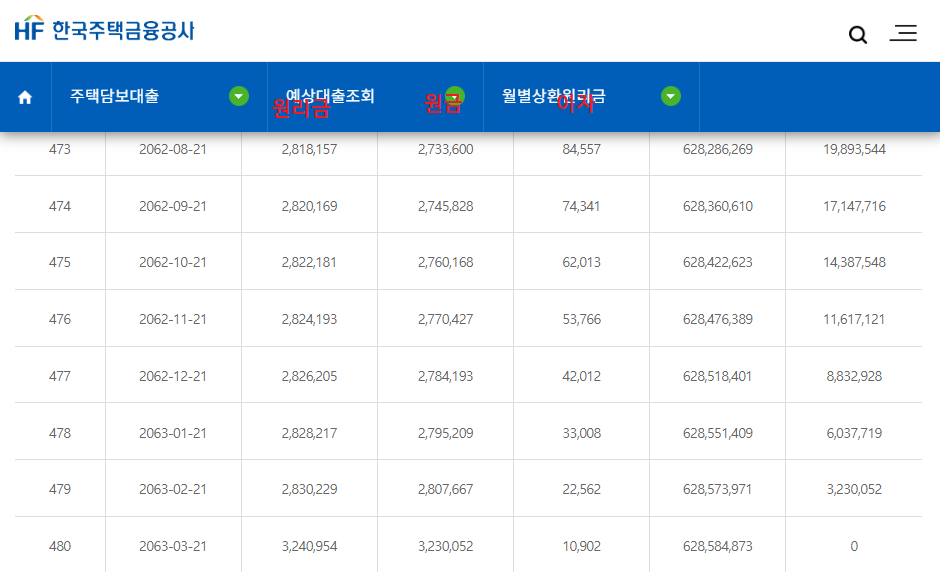Click balance value 19,893,544
Image resolution: width=940 pixels, height=572 pixels.
coord(854,149)
